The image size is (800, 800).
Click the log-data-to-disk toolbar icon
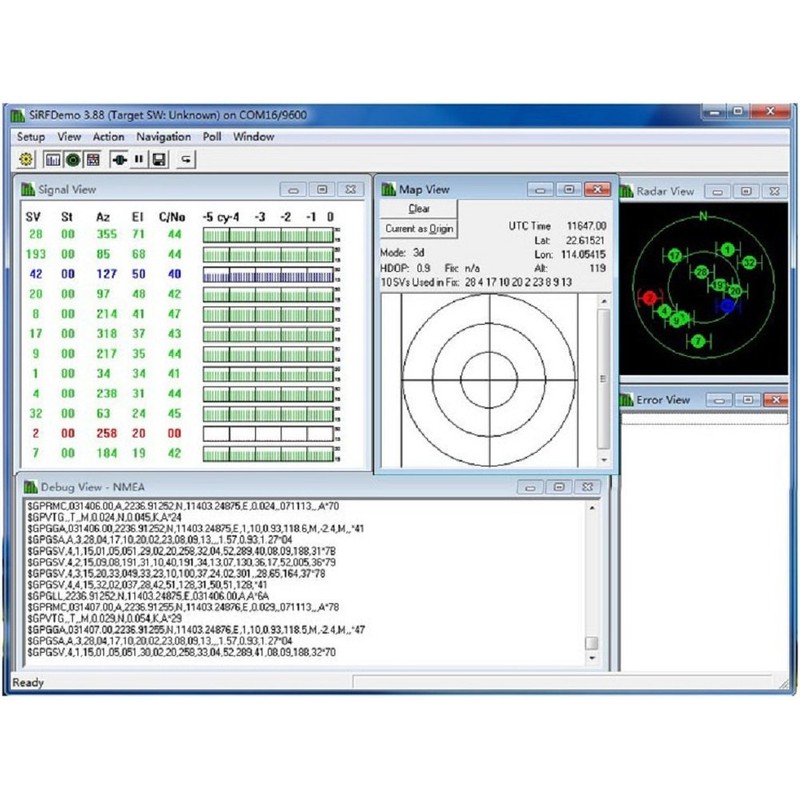[160, 159]
